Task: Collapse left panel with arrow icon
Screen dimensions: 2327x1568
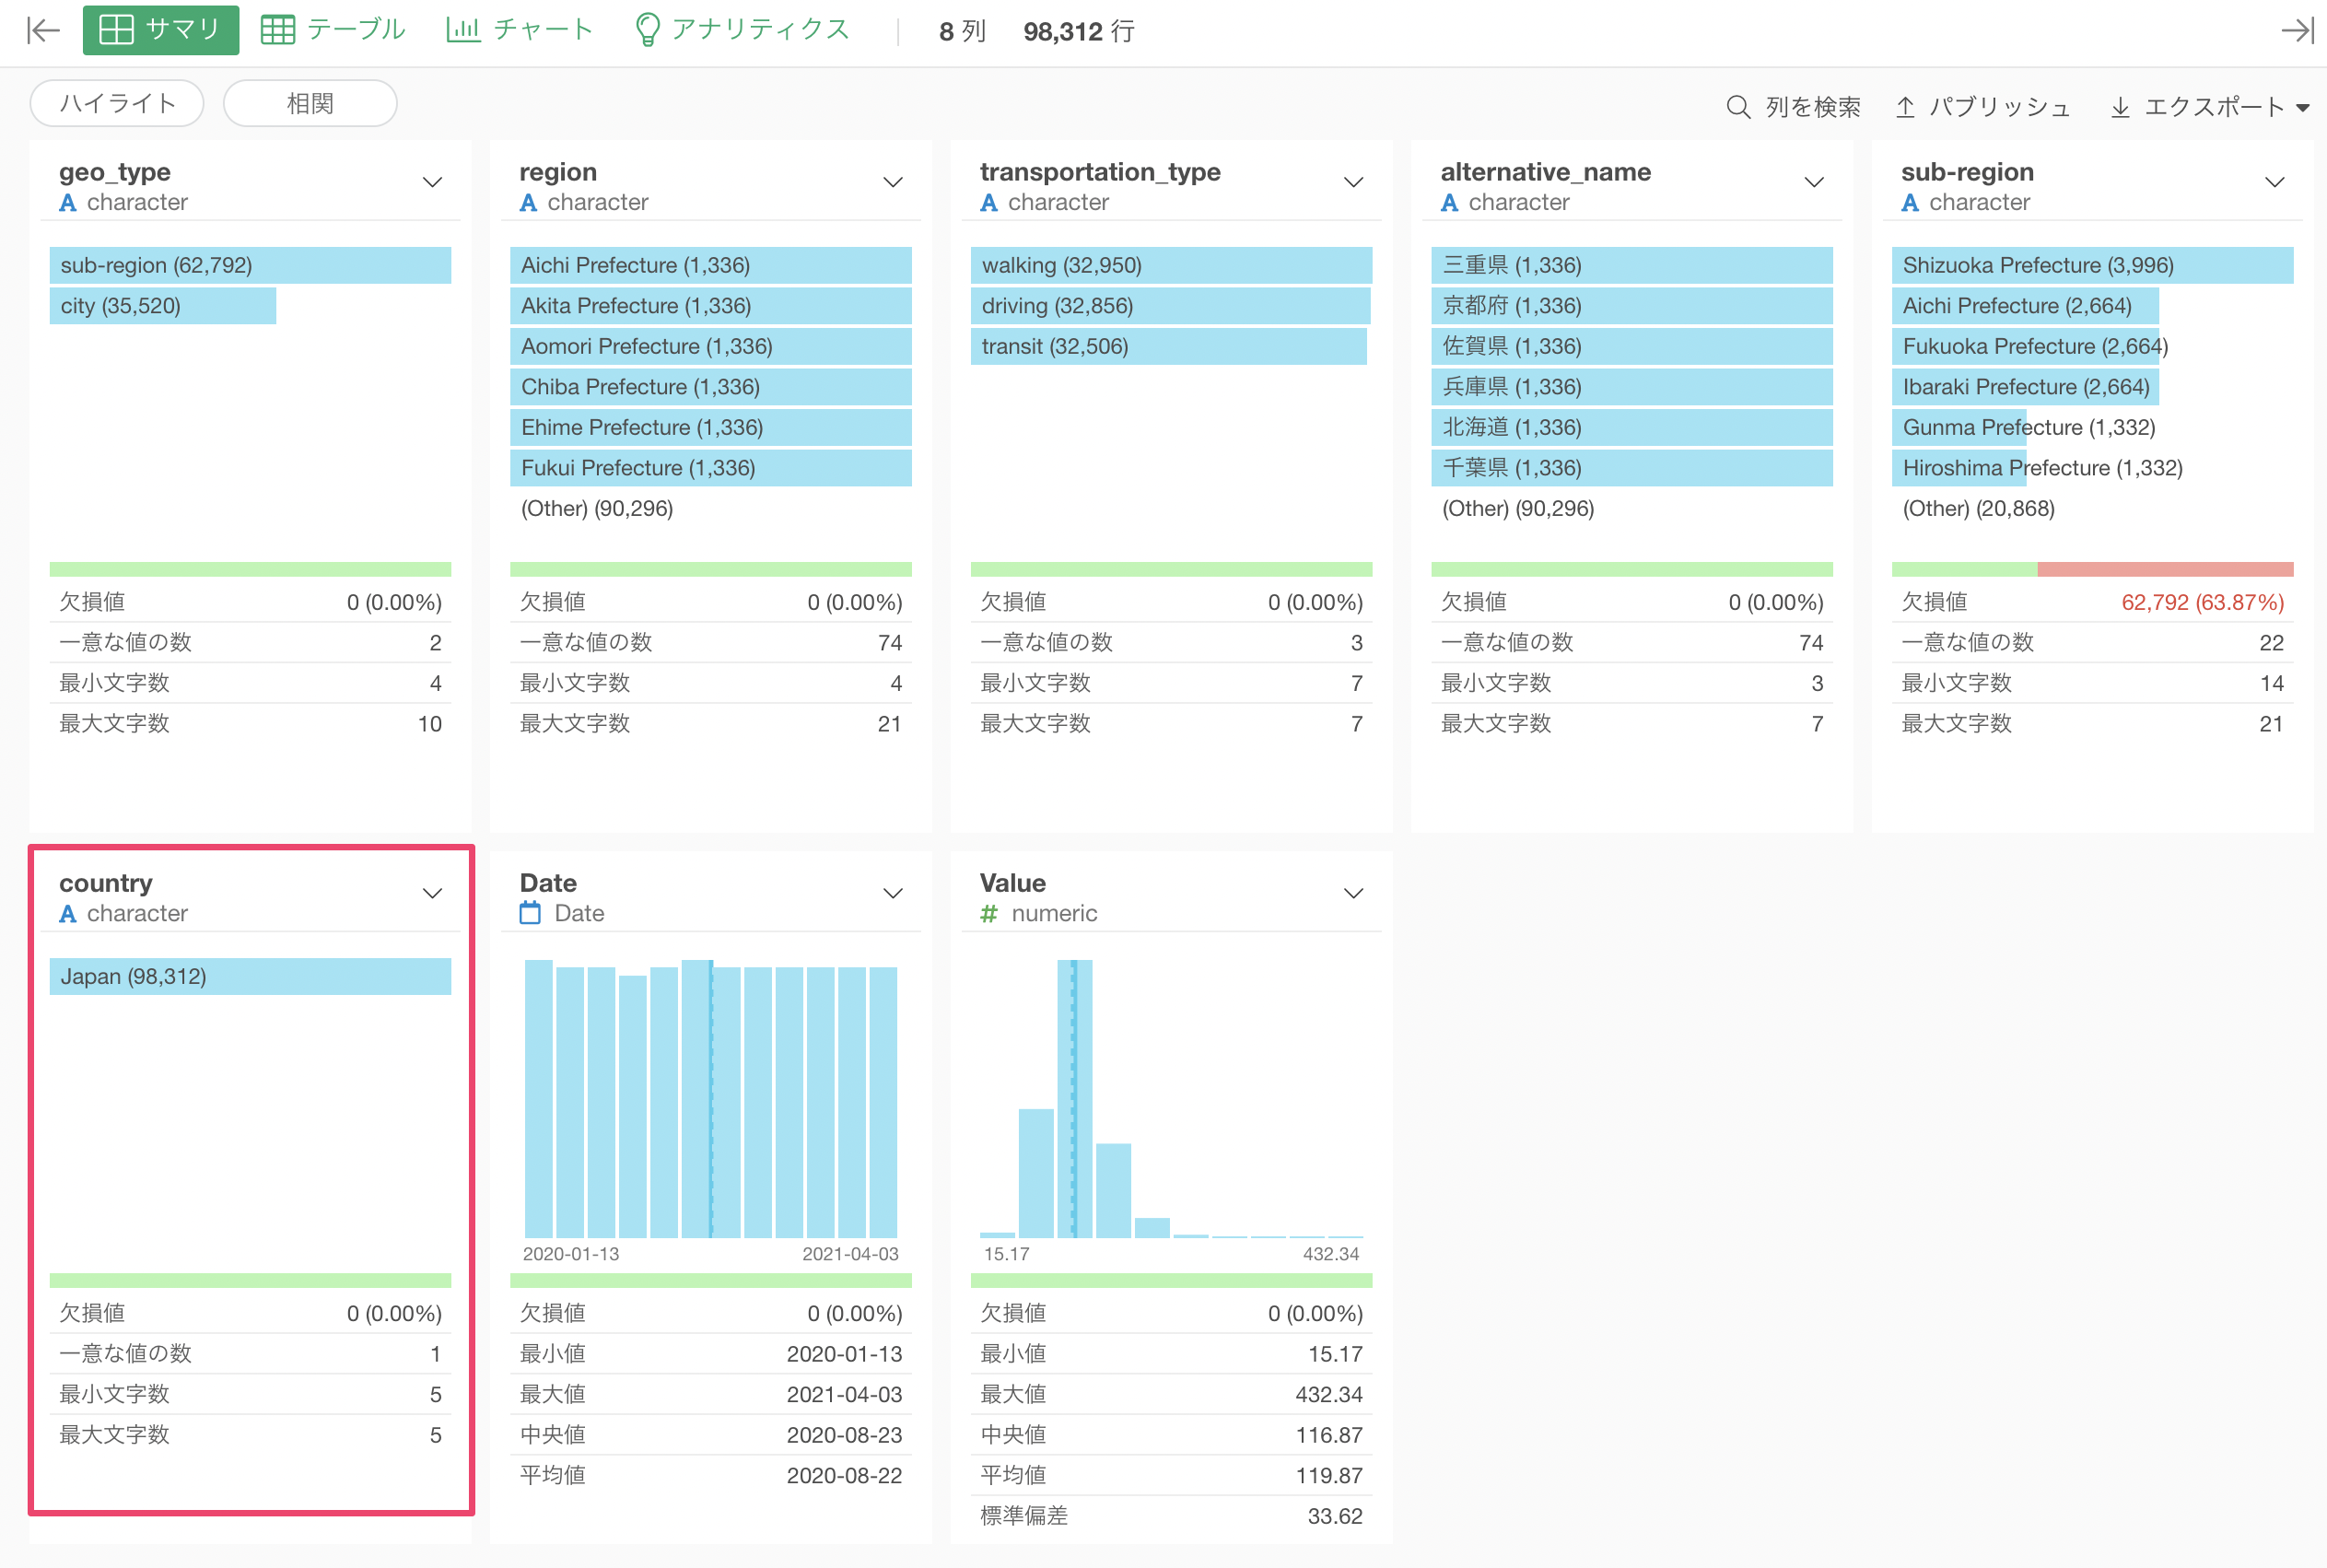Action: (x=43, y=31)
